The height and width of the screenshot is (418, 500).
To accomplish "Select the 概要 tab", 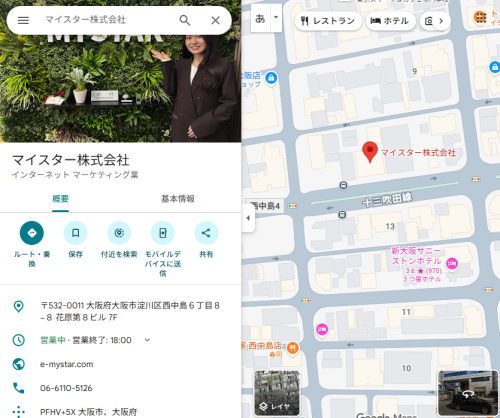I will pos(60,199).
